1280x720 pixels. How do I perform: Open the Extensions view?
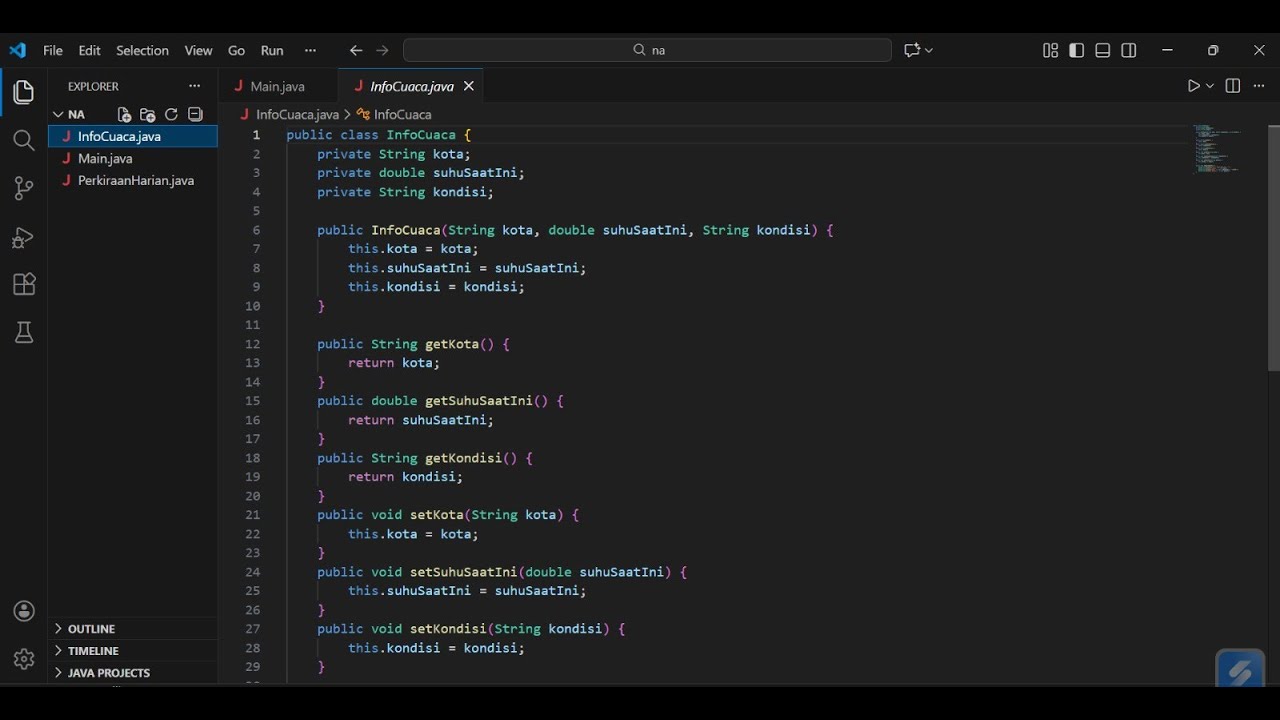coord(24,284)
